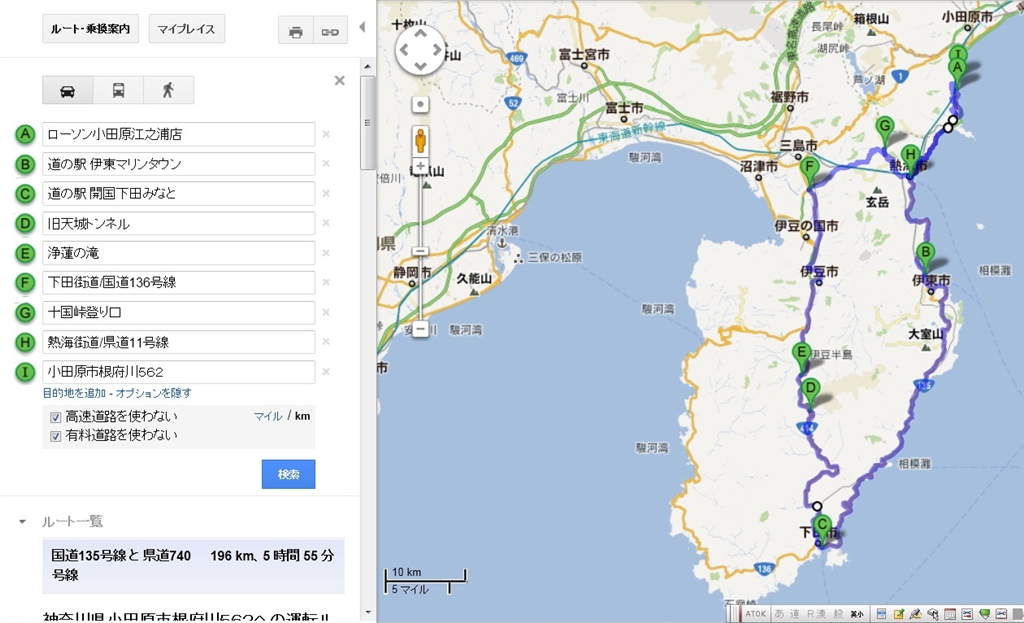
Task: Click map pin E near 伊豆半島 label
Action: coord(801,357)
